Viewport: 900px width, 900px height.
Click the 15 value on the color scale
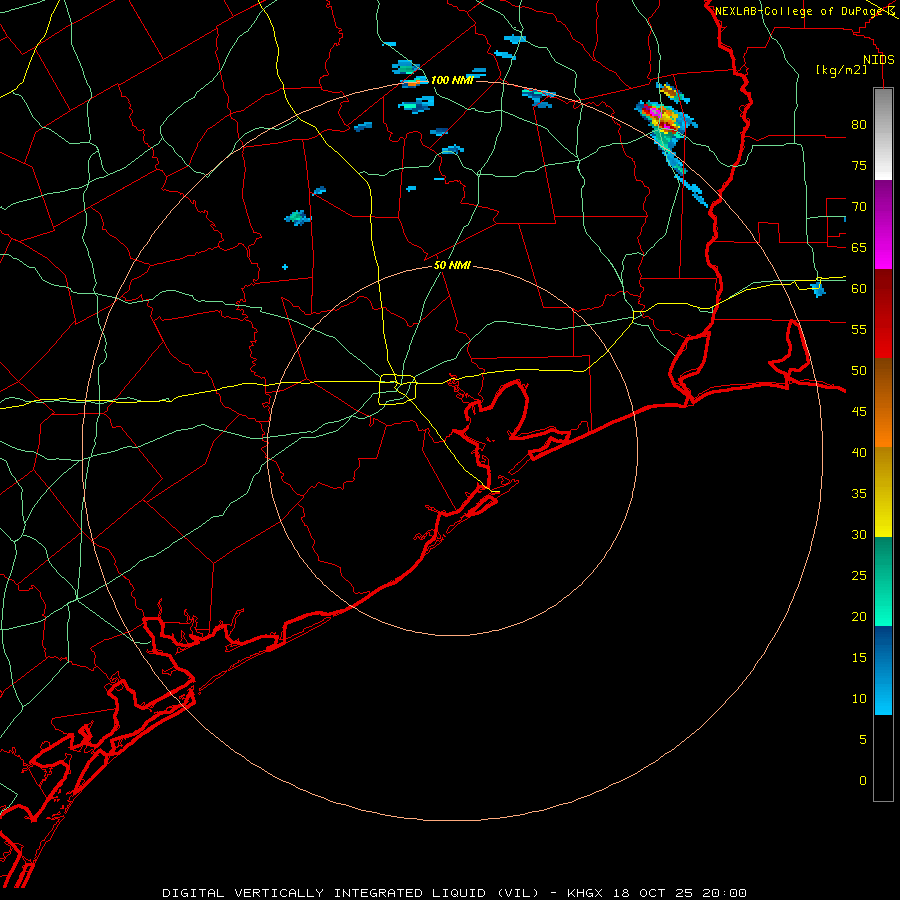pos(859,657)
